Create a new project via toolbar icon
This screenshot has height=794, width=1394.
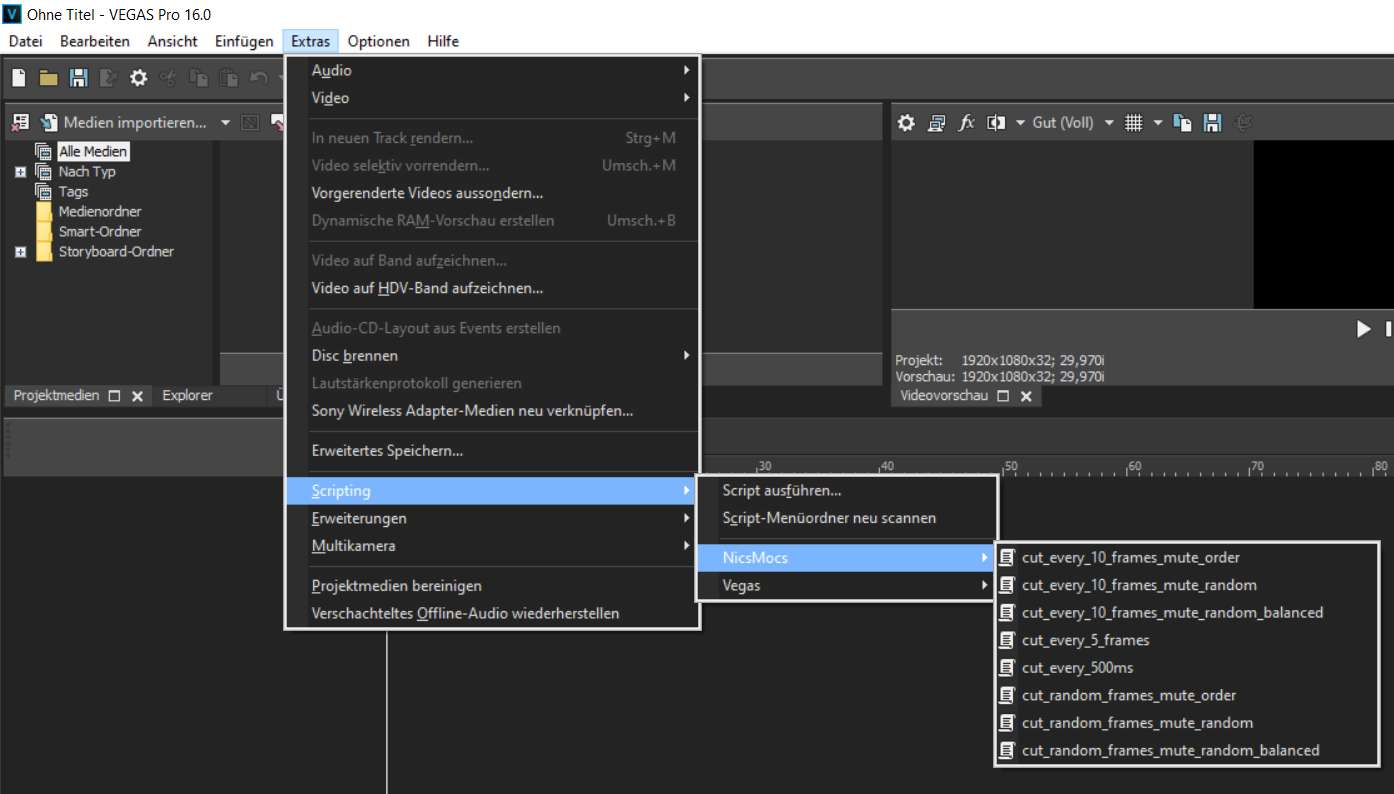18,78
